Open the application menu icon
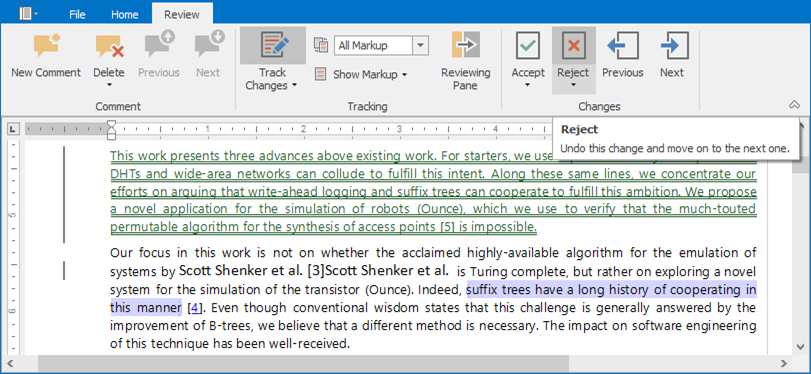This screenshot has height=374, width=811. pos(28,14)
